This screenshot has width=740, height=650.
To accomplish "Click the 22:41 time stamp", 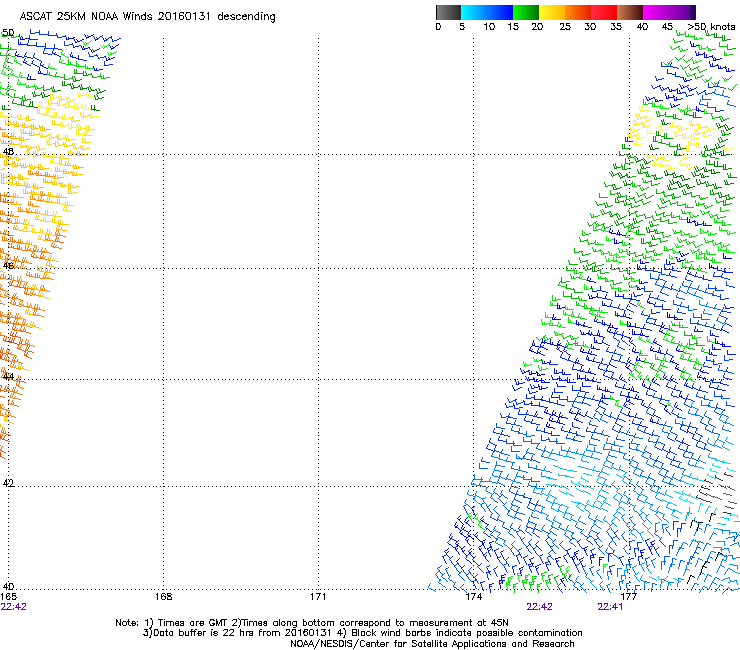I will pyautogui.click(x=610, y=607).
